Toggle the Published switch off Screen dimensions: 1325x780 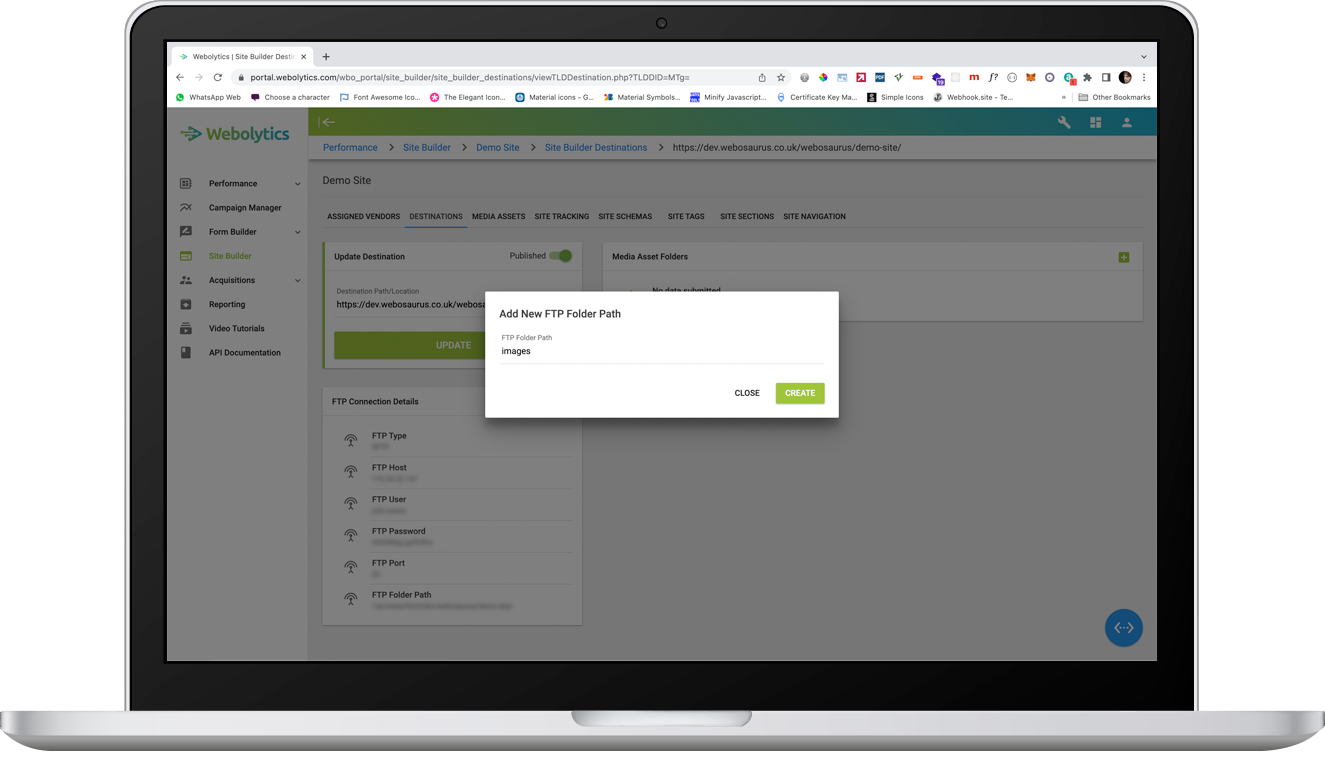point(561,256)
